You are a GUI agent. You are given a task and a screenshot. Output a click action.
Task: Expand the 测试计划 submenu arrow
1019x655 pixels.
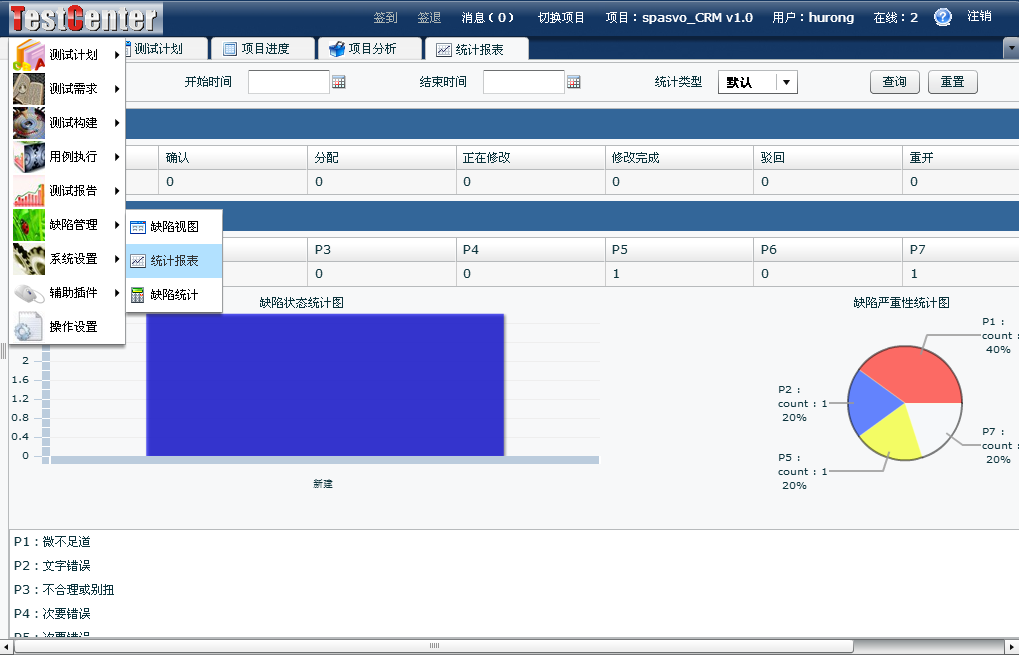coord(117,55)
